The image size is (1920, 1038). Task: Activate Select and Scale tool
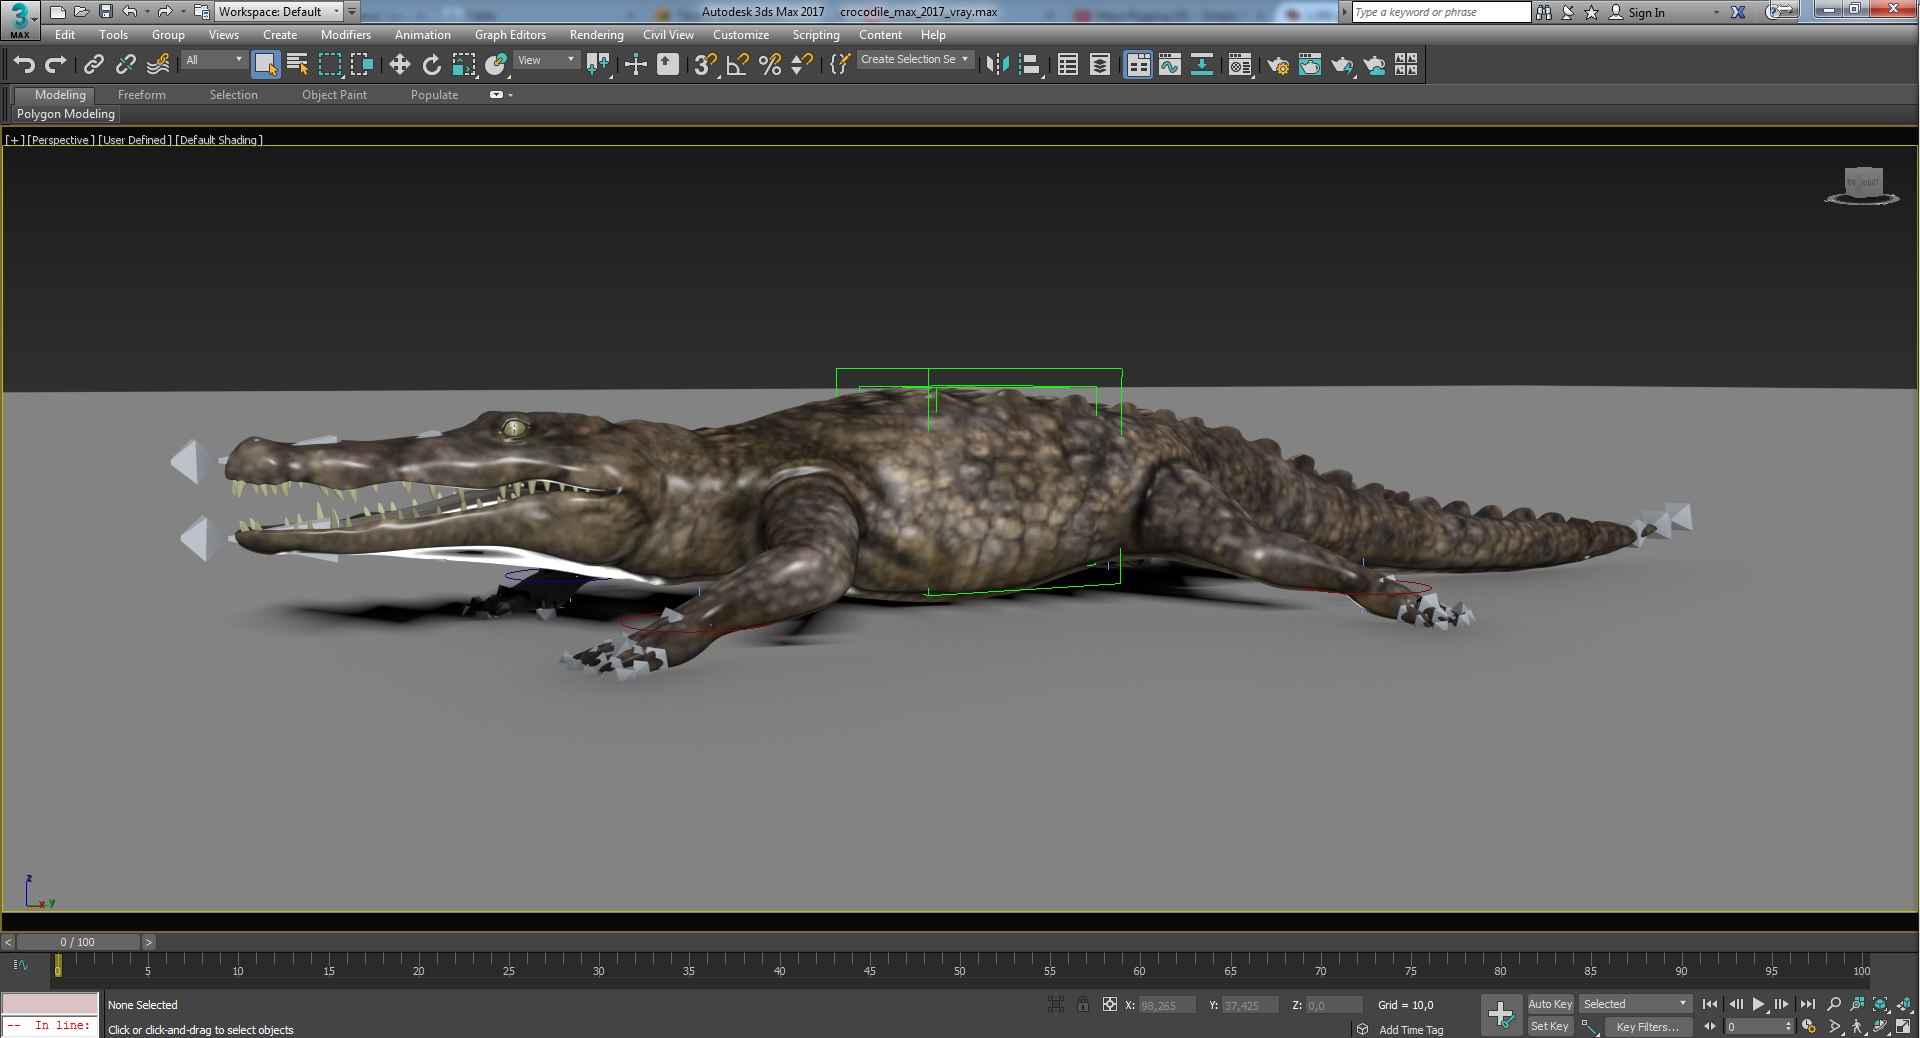tap(463, 65)
